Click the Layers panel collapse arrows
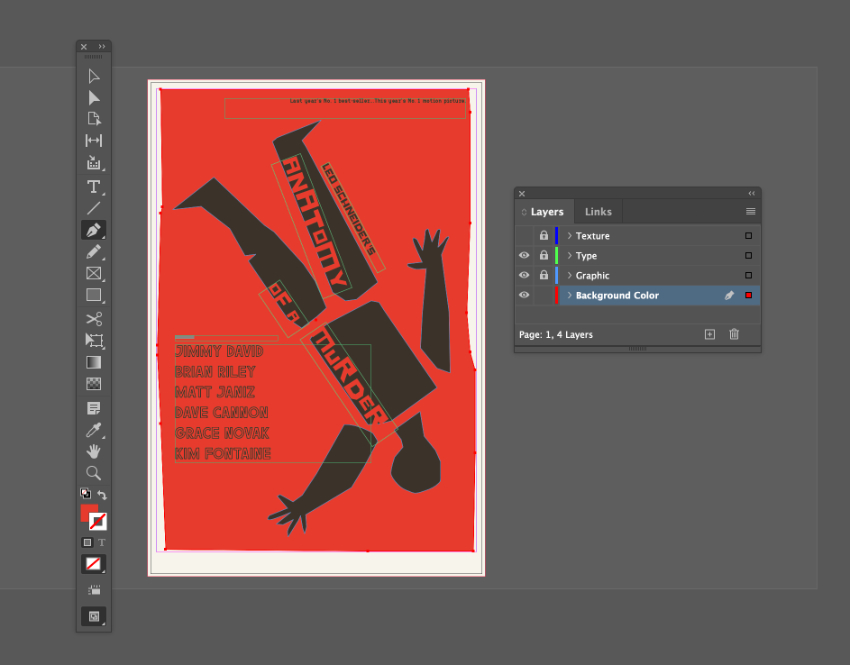This screenshot has height=665, width=850. pos(751,193)
